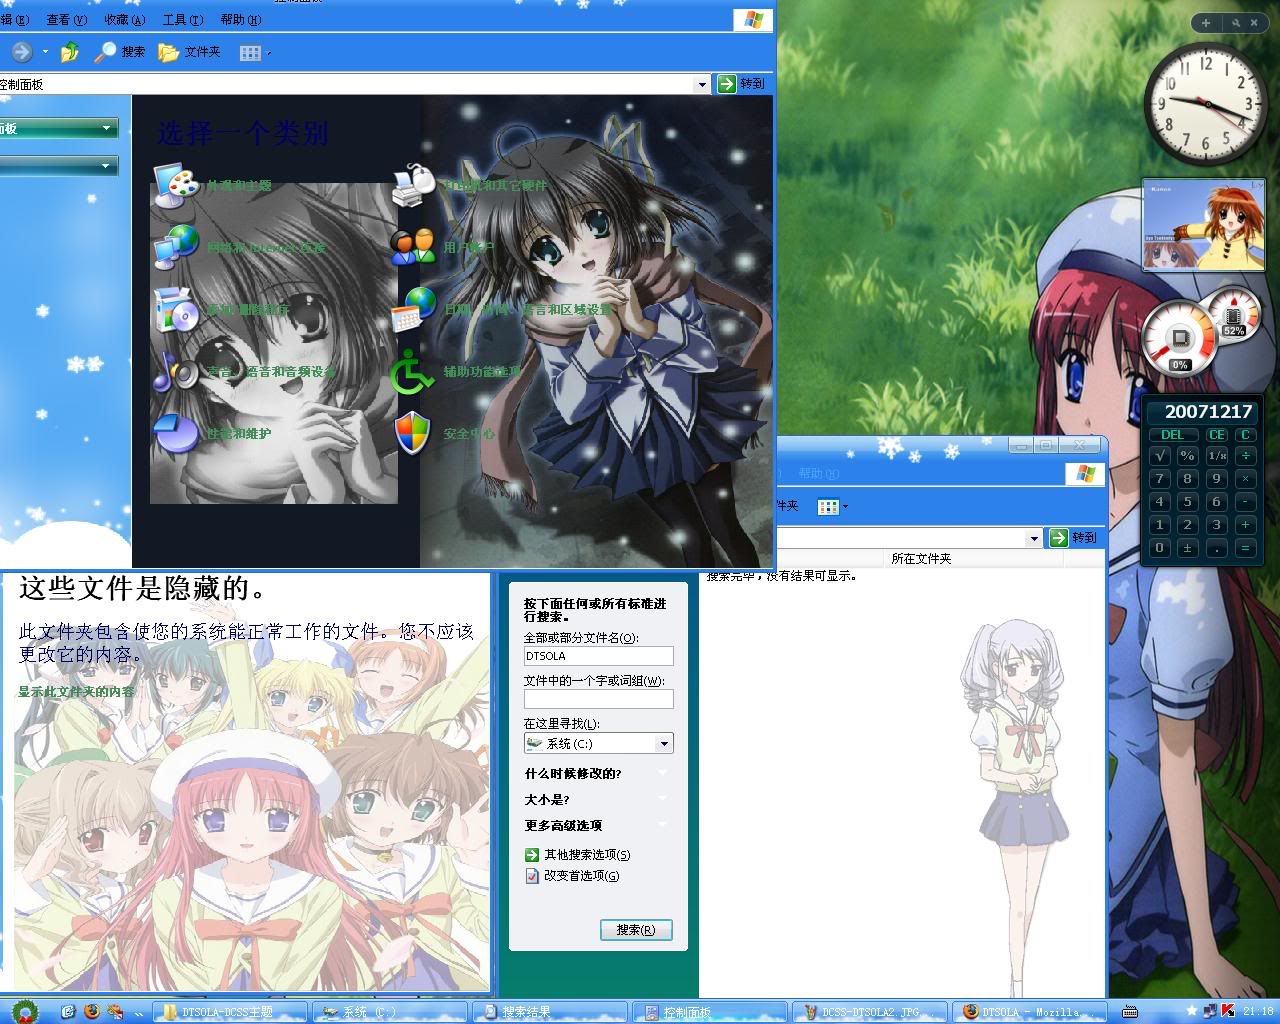This screenshot has width=1280, height=1024.
Task: Click sidebar add-gadget plus icon
Action: (x=1206, y=22)
